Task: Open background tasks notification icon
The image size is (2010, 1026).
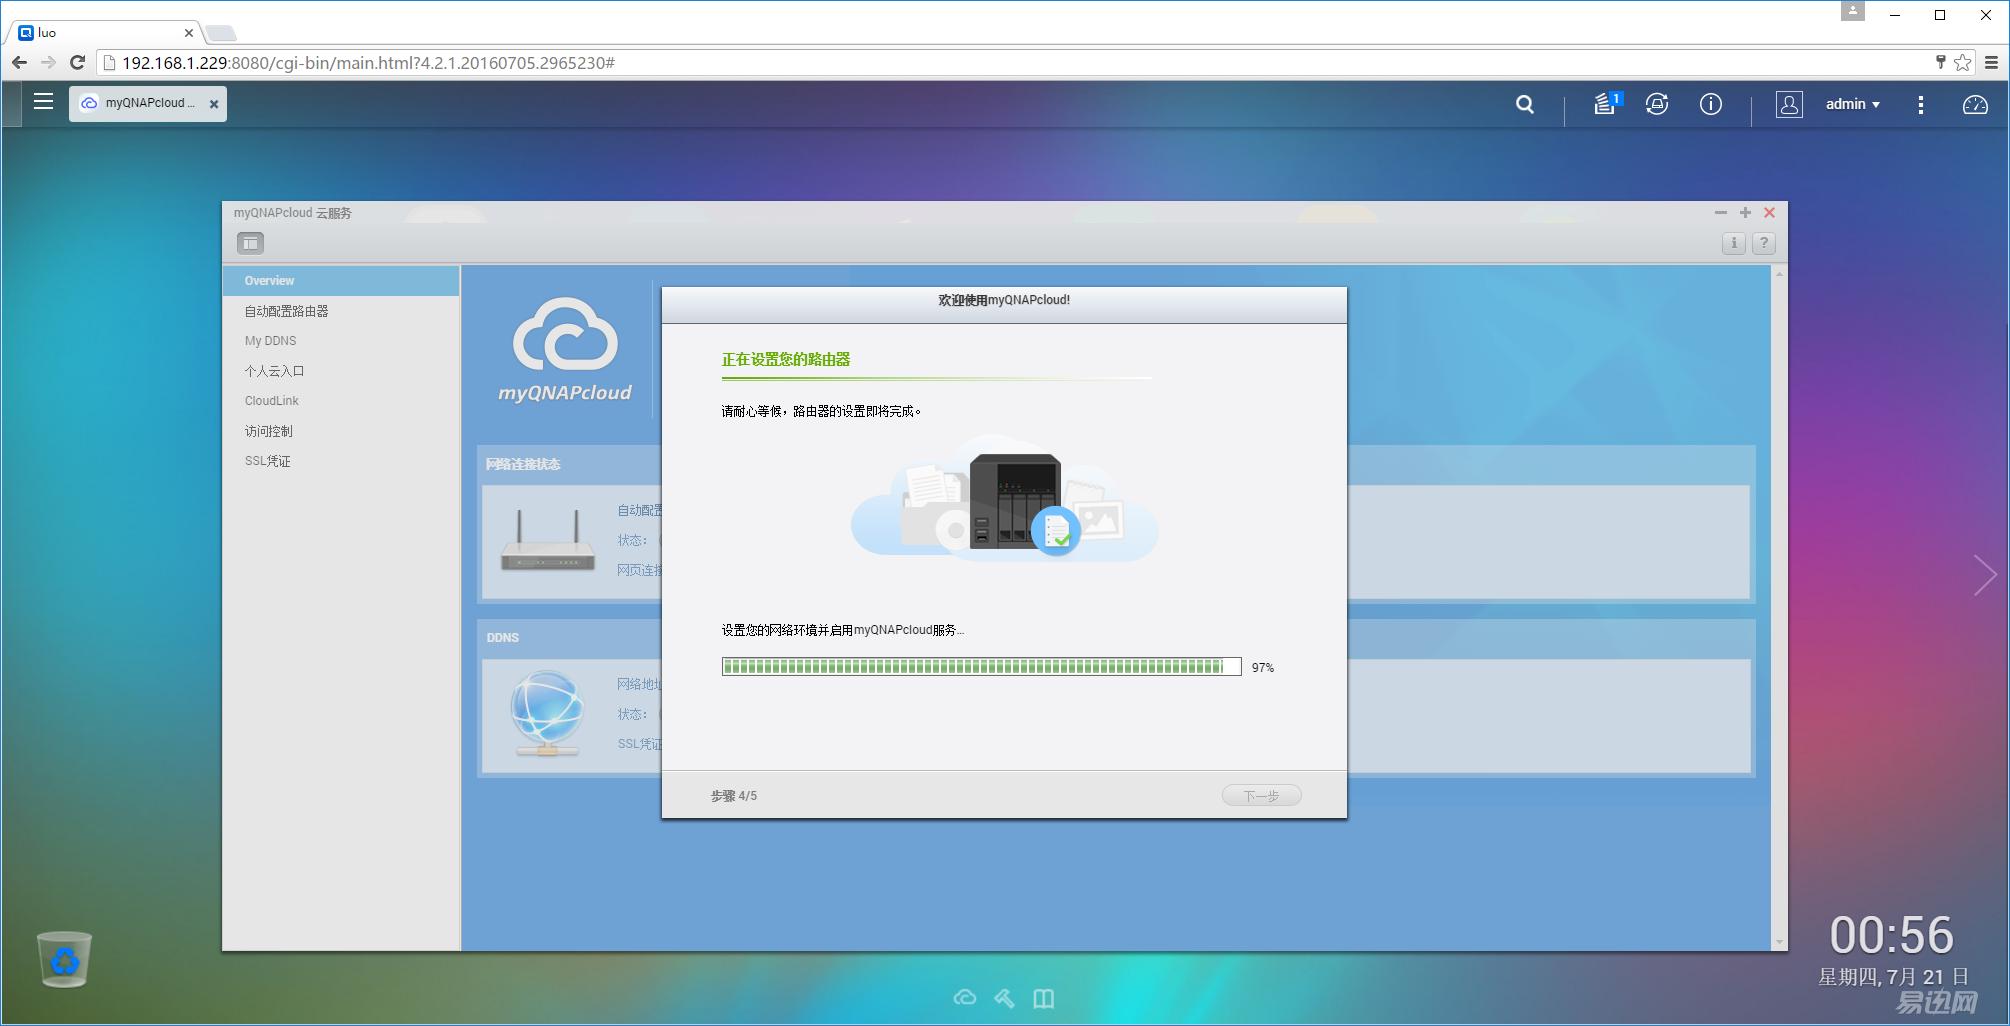Action: click(x=1605, y=104)
